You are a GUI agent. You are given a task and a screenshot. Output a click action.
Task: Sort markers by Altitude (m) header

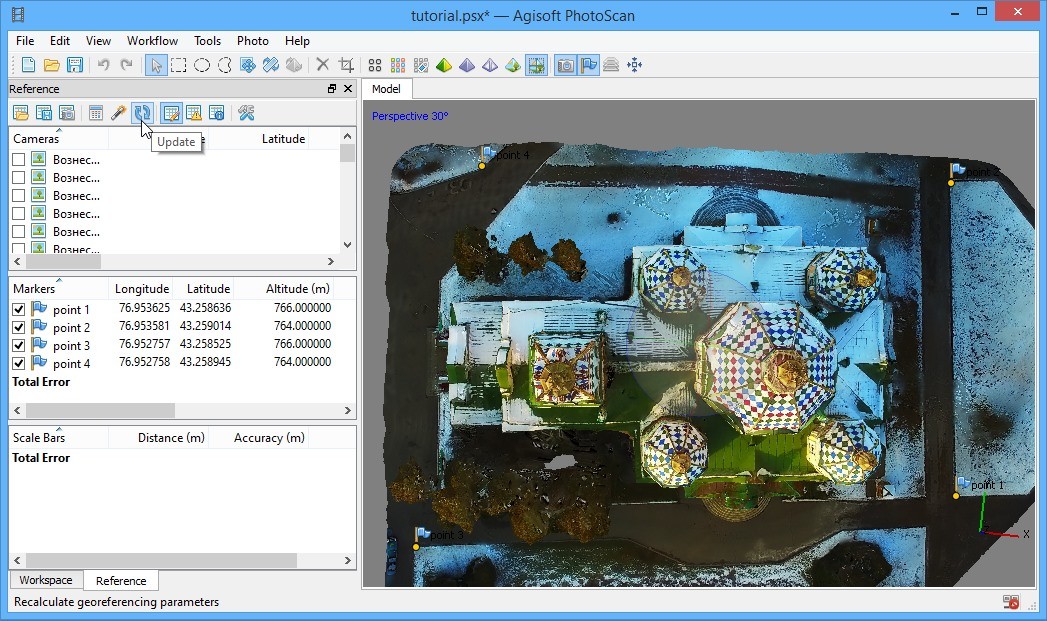[x=298, y=288]
